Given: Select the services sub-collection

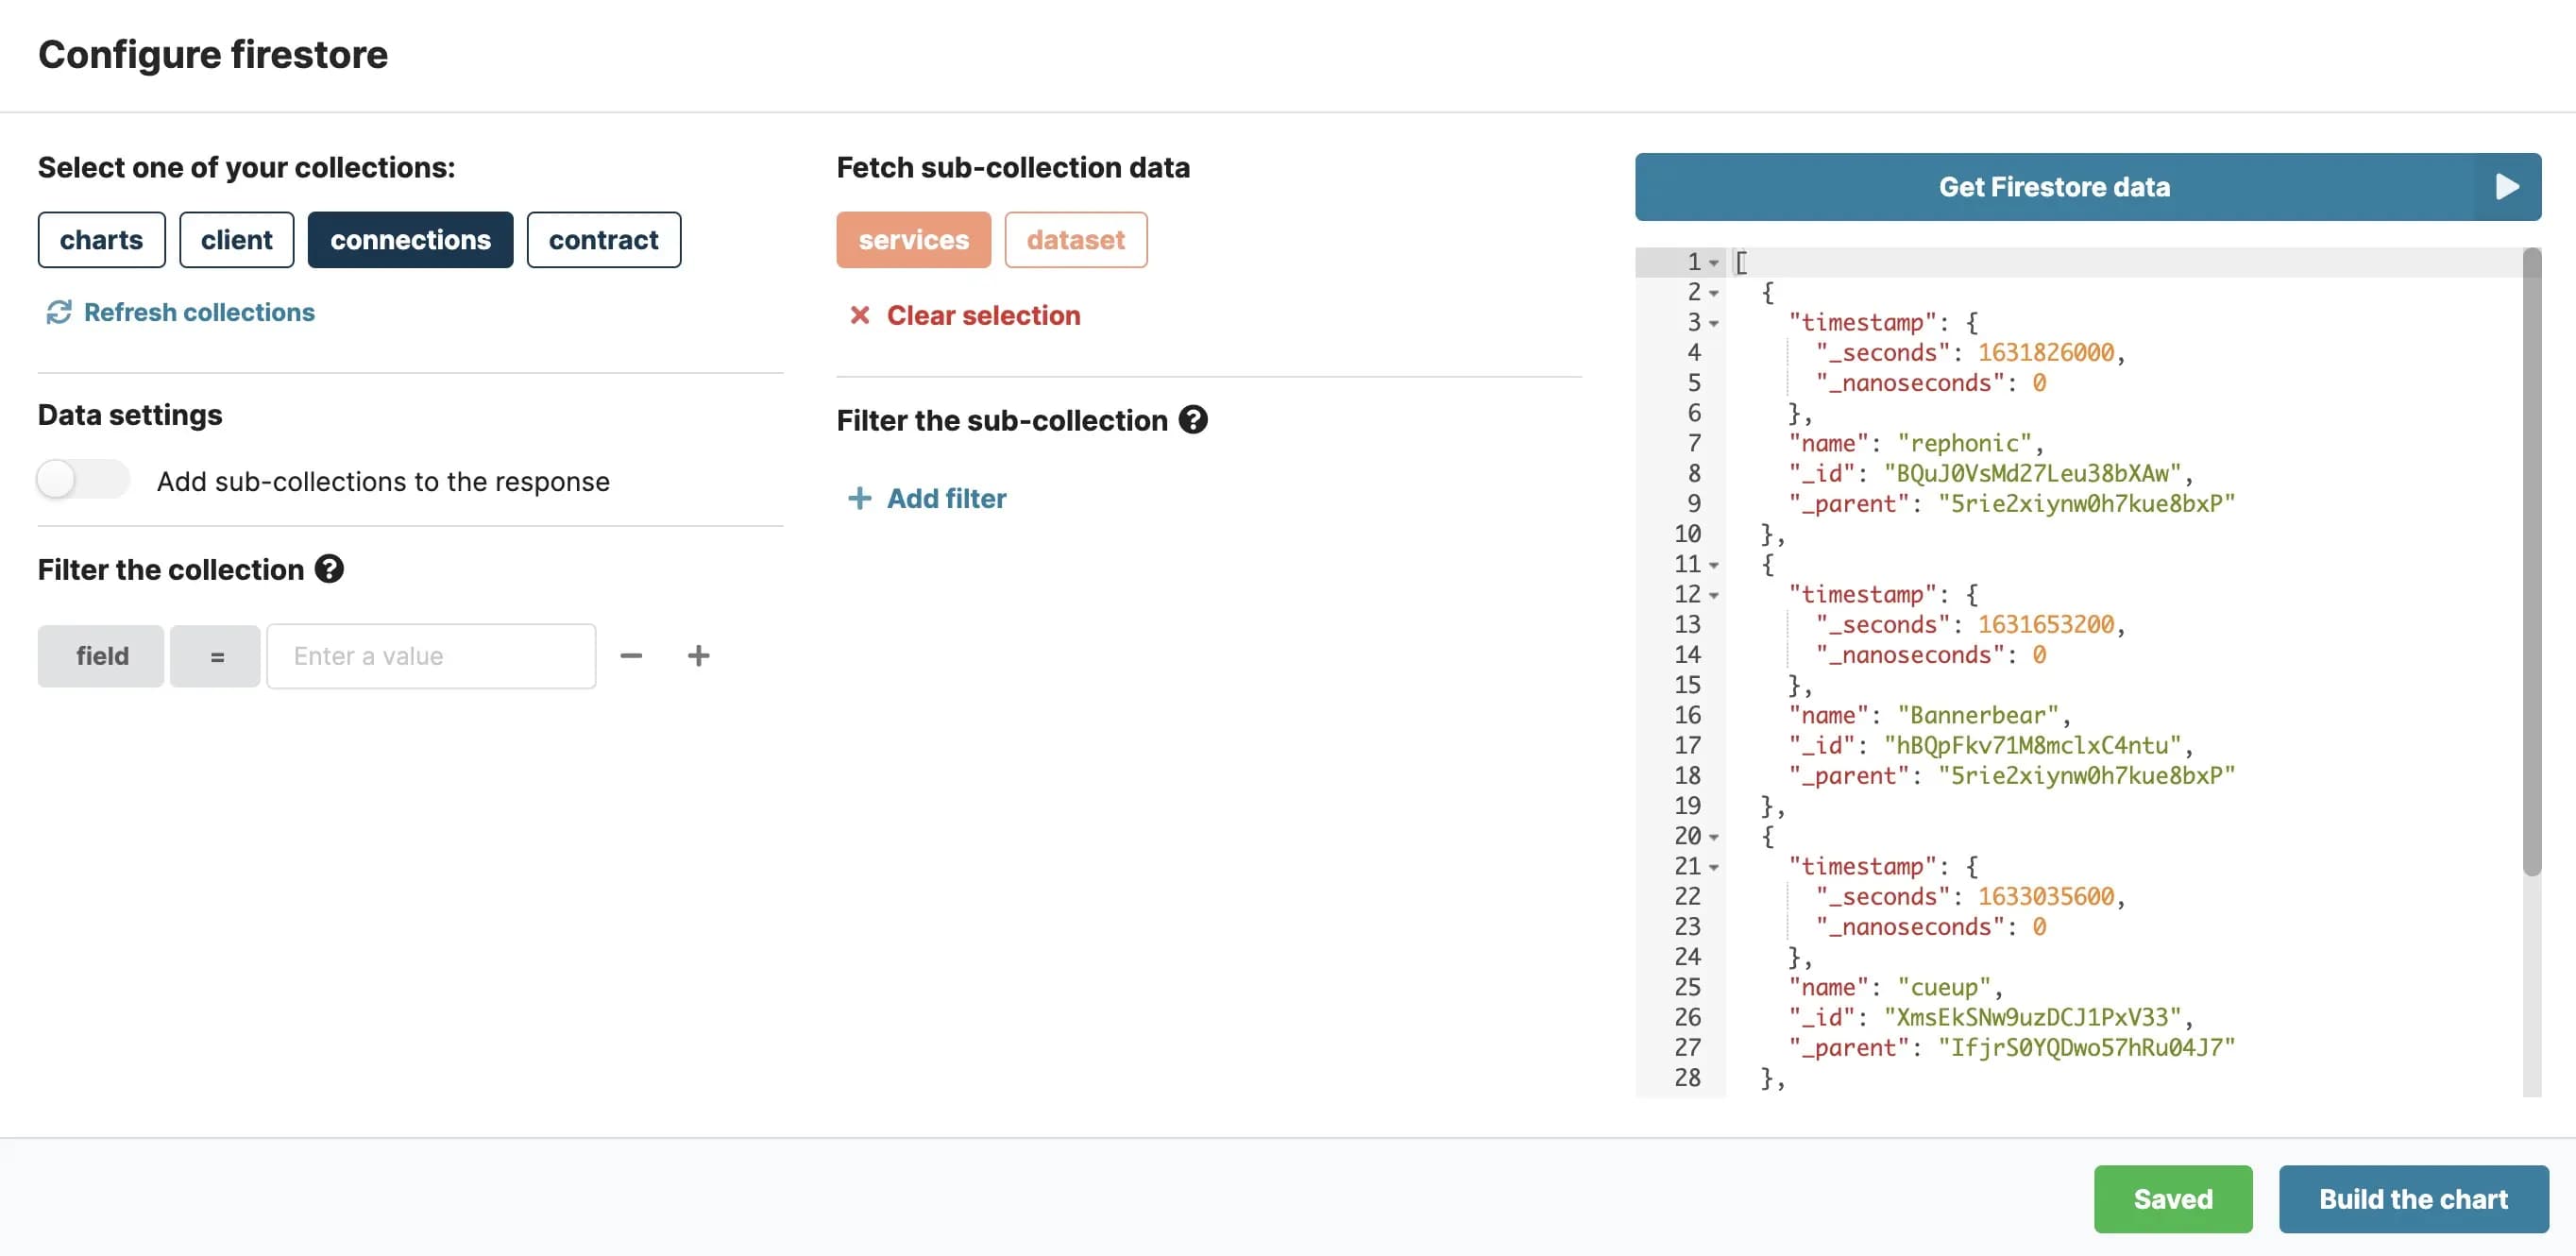Looking at the screenshot, I should 912,238.
